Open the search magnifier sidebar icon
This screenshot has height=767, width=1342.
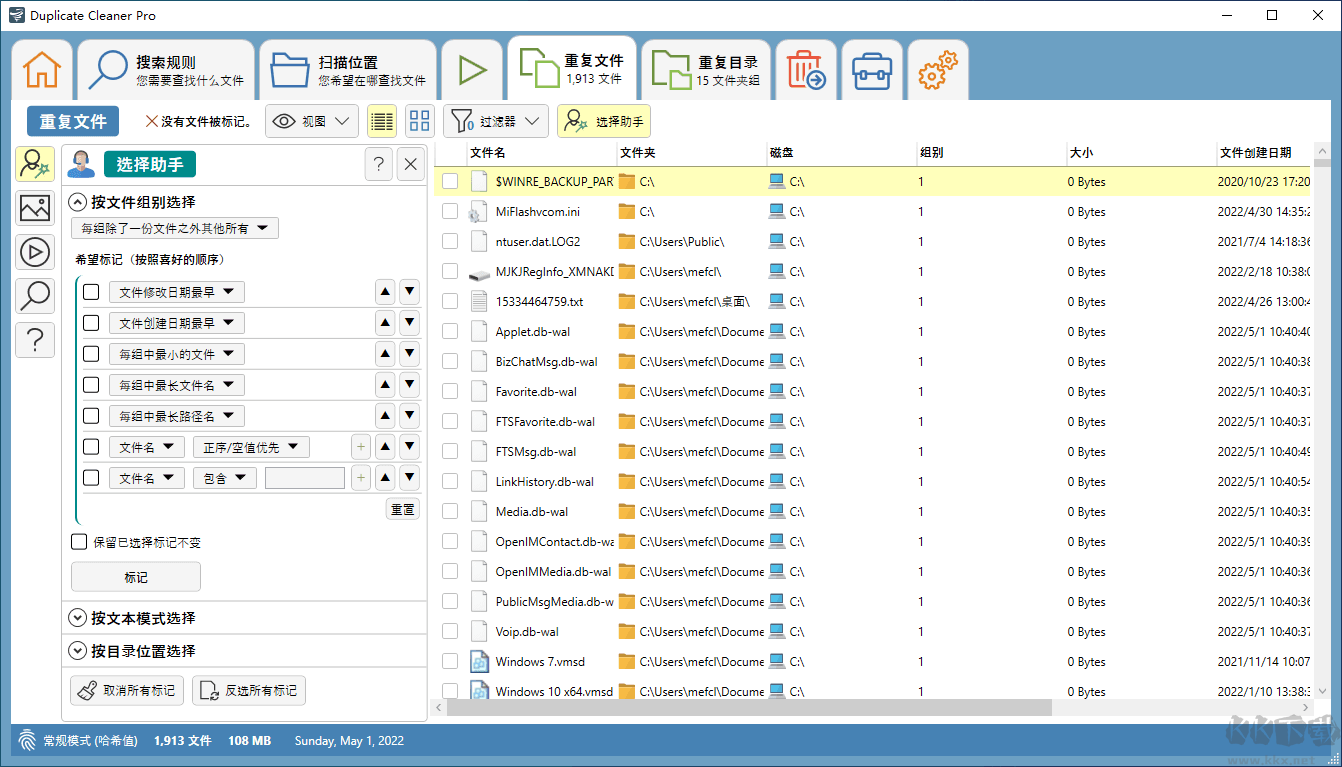coord(35,296)
